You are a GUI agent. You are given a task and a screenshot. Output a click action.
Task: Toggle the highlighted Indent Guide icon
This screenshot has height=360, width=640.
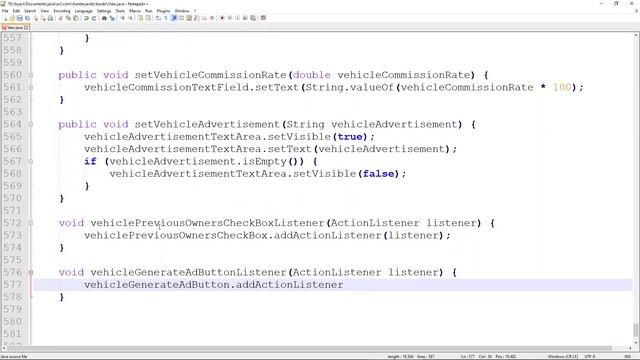pos(173,18)
